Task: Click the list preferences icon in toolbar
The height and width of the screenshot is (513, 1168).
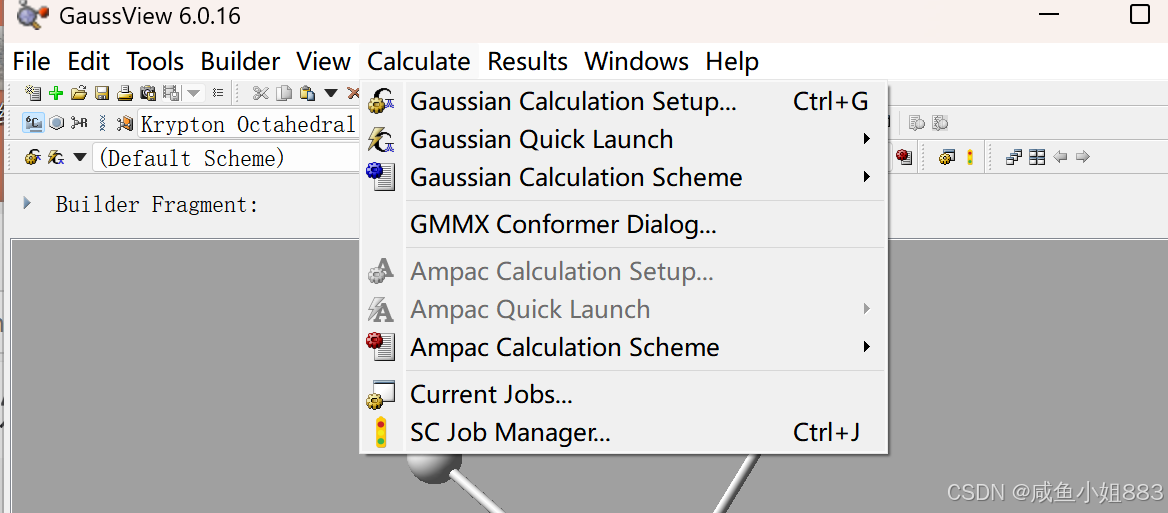Action: 218,93
